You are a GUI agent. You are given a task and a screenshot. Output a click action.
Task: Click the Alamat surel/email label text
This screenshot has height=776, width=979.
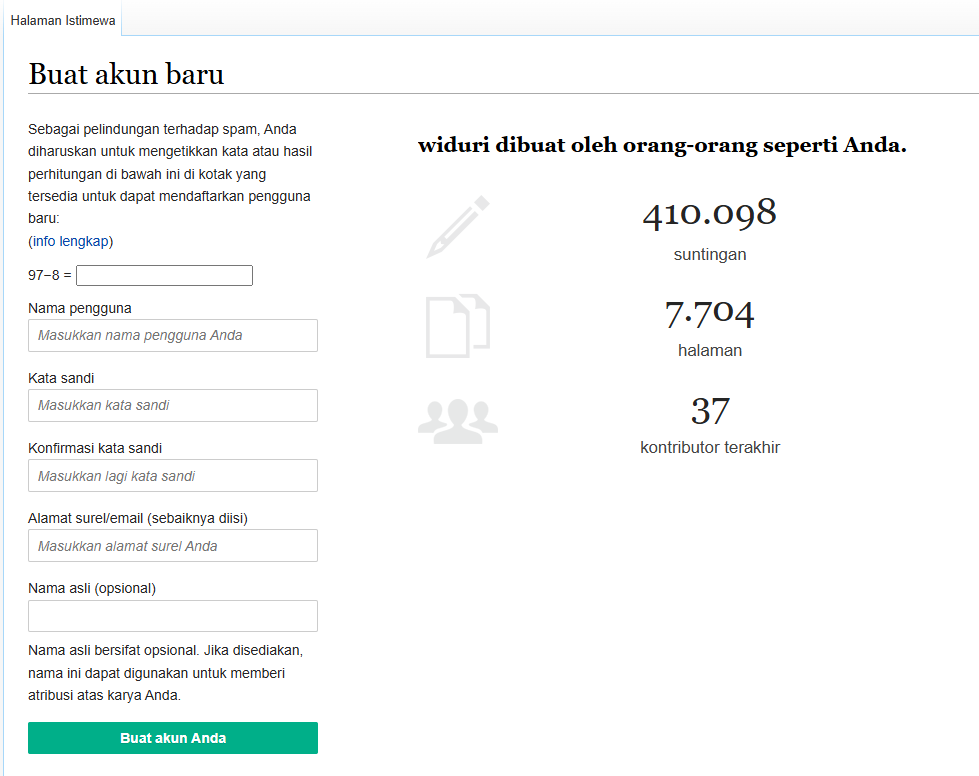tap(138, 518)
